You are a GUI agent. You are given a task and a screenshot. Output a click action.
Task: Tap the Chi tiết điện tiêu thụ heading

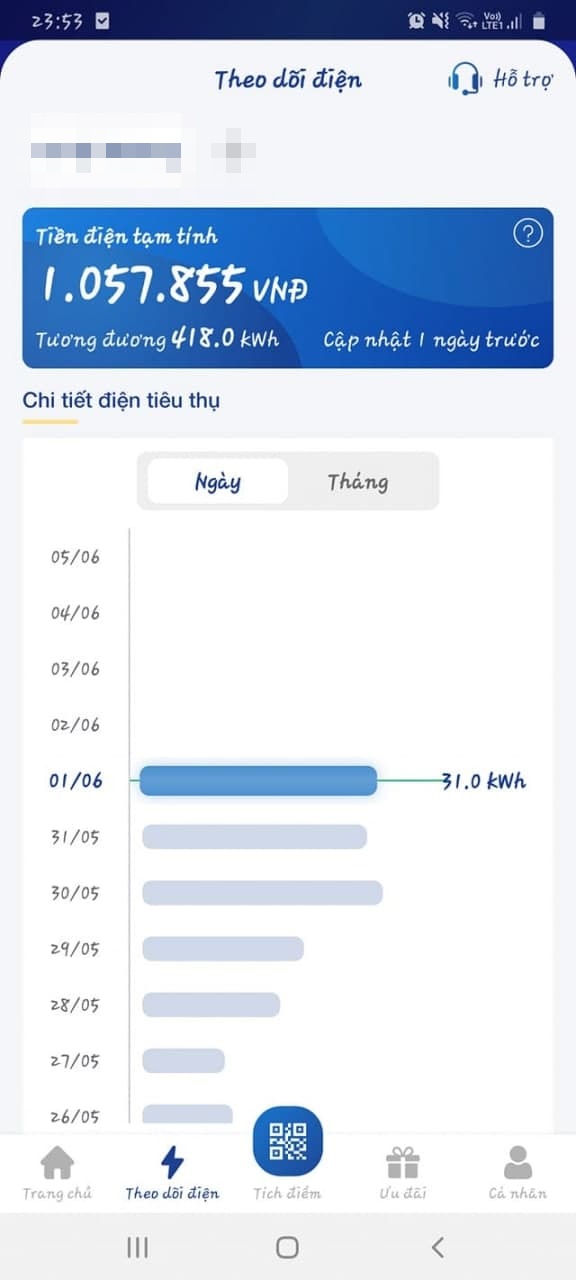point(121,400)
